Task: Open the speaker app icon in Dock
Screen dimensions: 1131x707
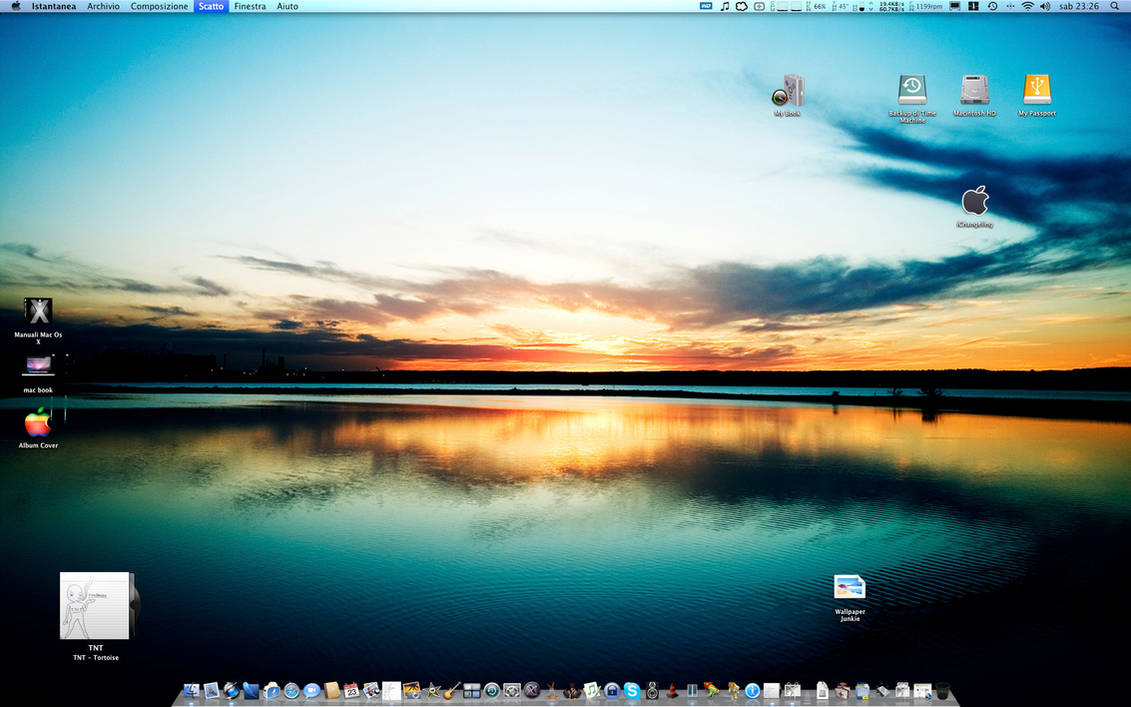Action: point(652,691)
